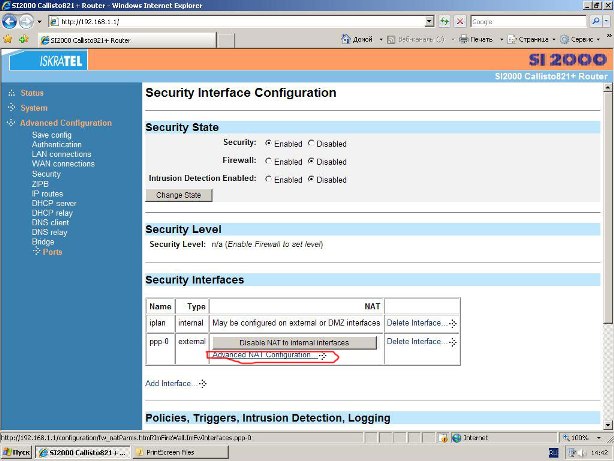
Task: Open Security in sidebar
Action: (x=46, y=174)
